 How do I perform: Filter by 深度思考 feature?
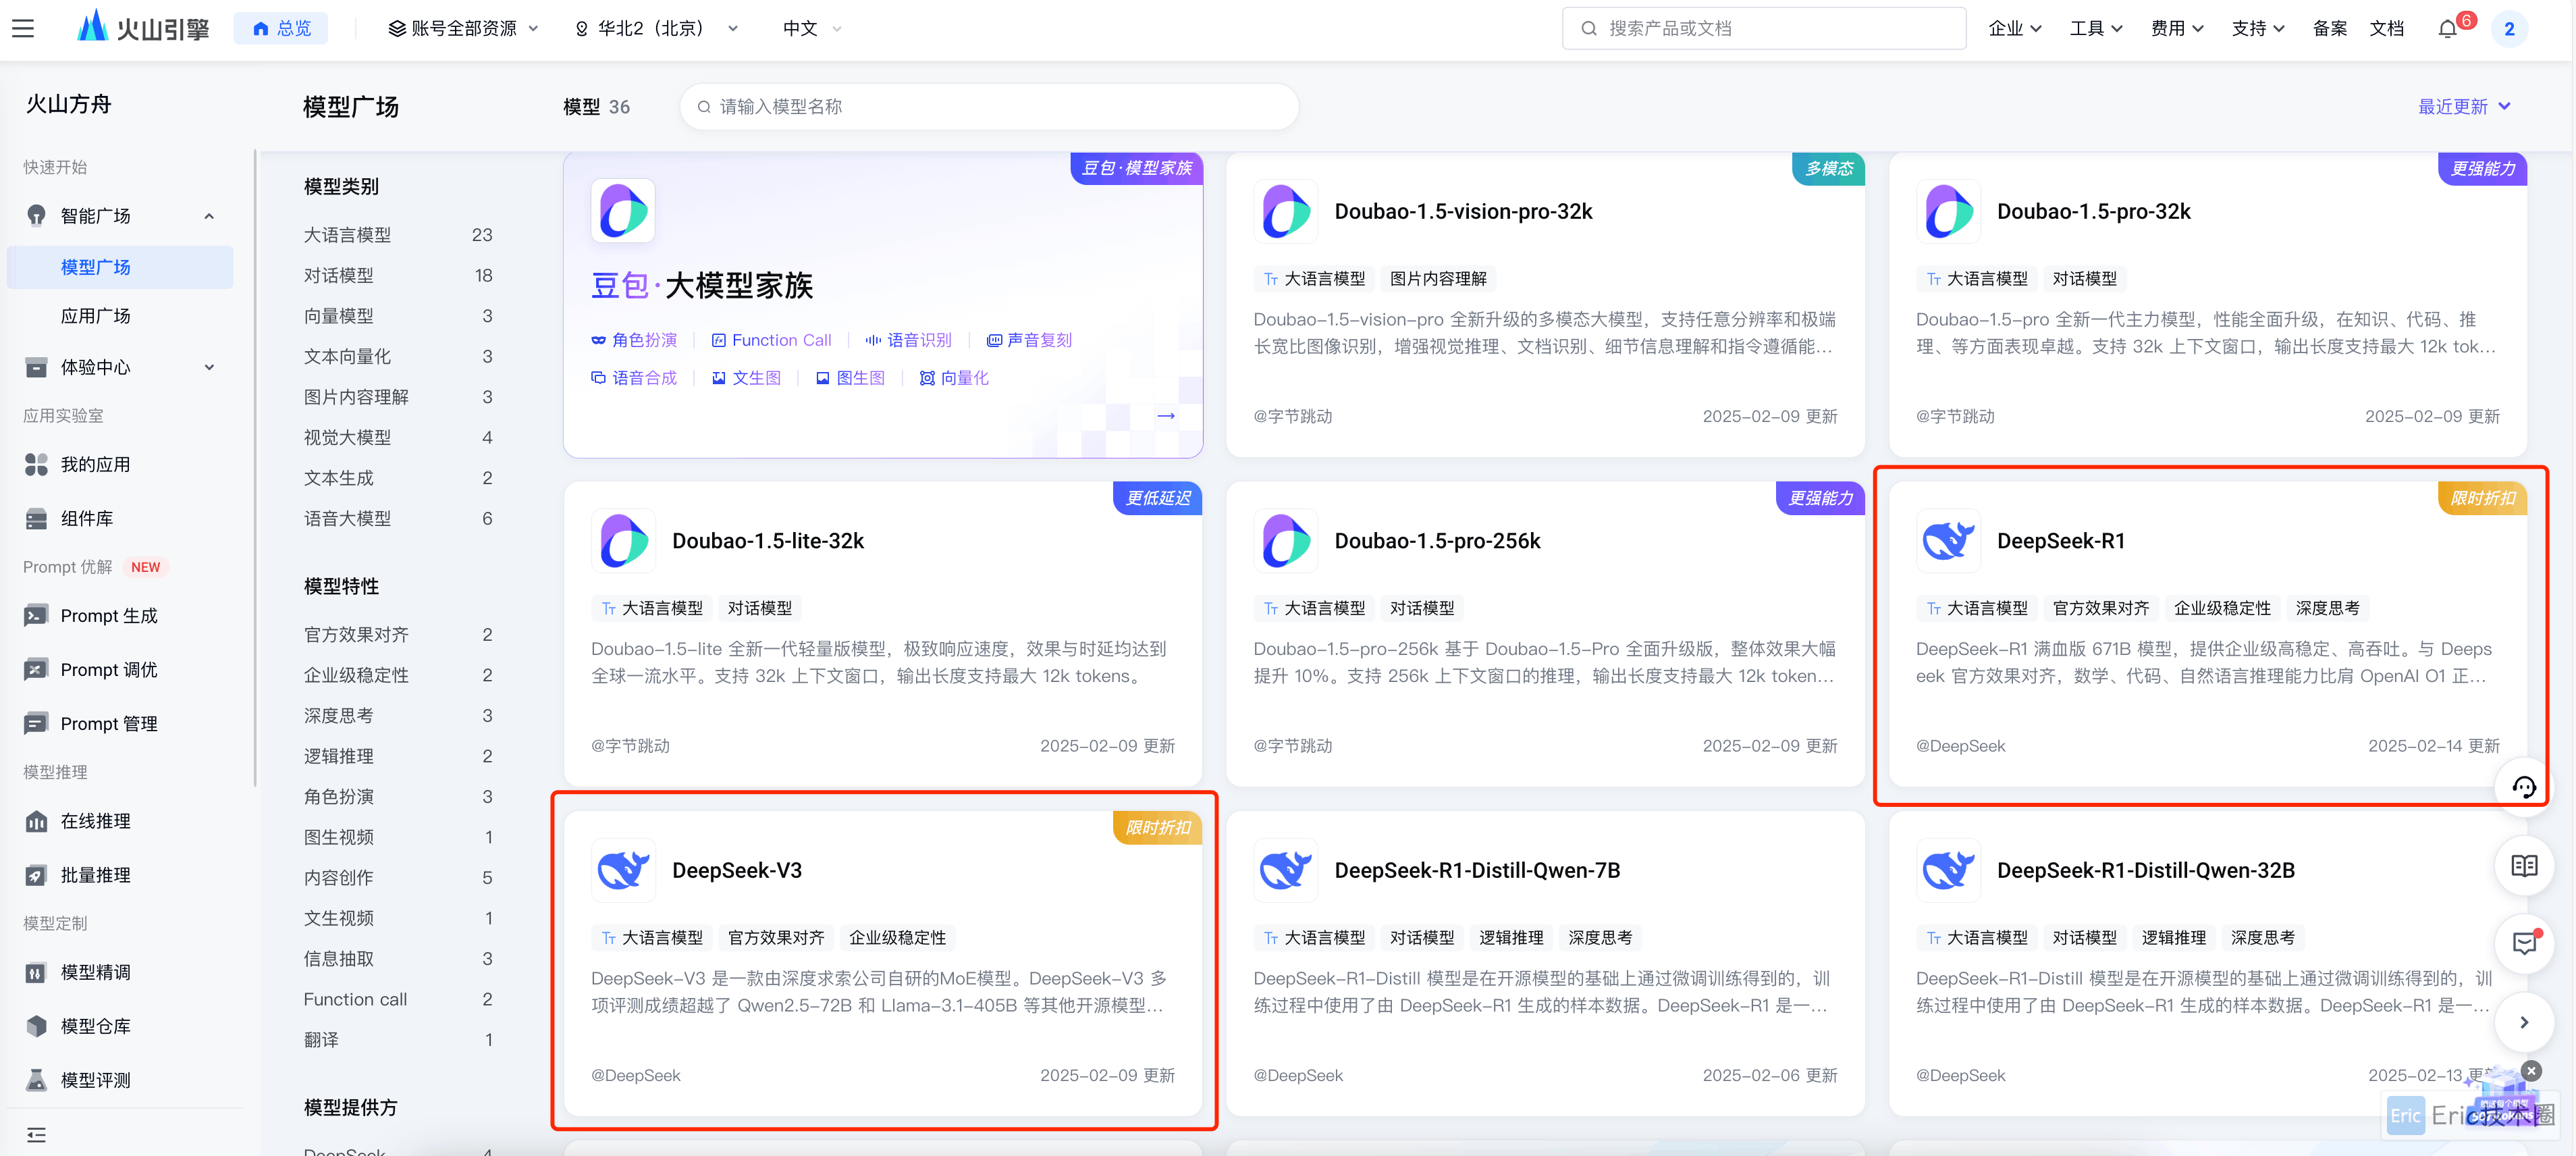click(x=398, y=716)
